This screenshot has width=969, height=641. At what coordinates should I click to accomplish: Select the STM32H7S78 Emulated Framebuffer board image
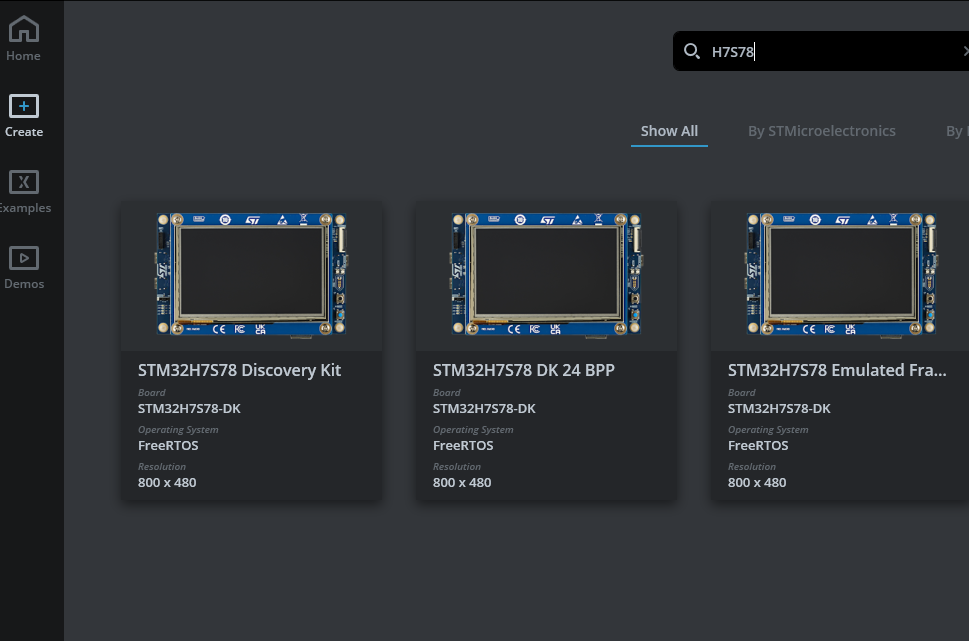[840, 274]
